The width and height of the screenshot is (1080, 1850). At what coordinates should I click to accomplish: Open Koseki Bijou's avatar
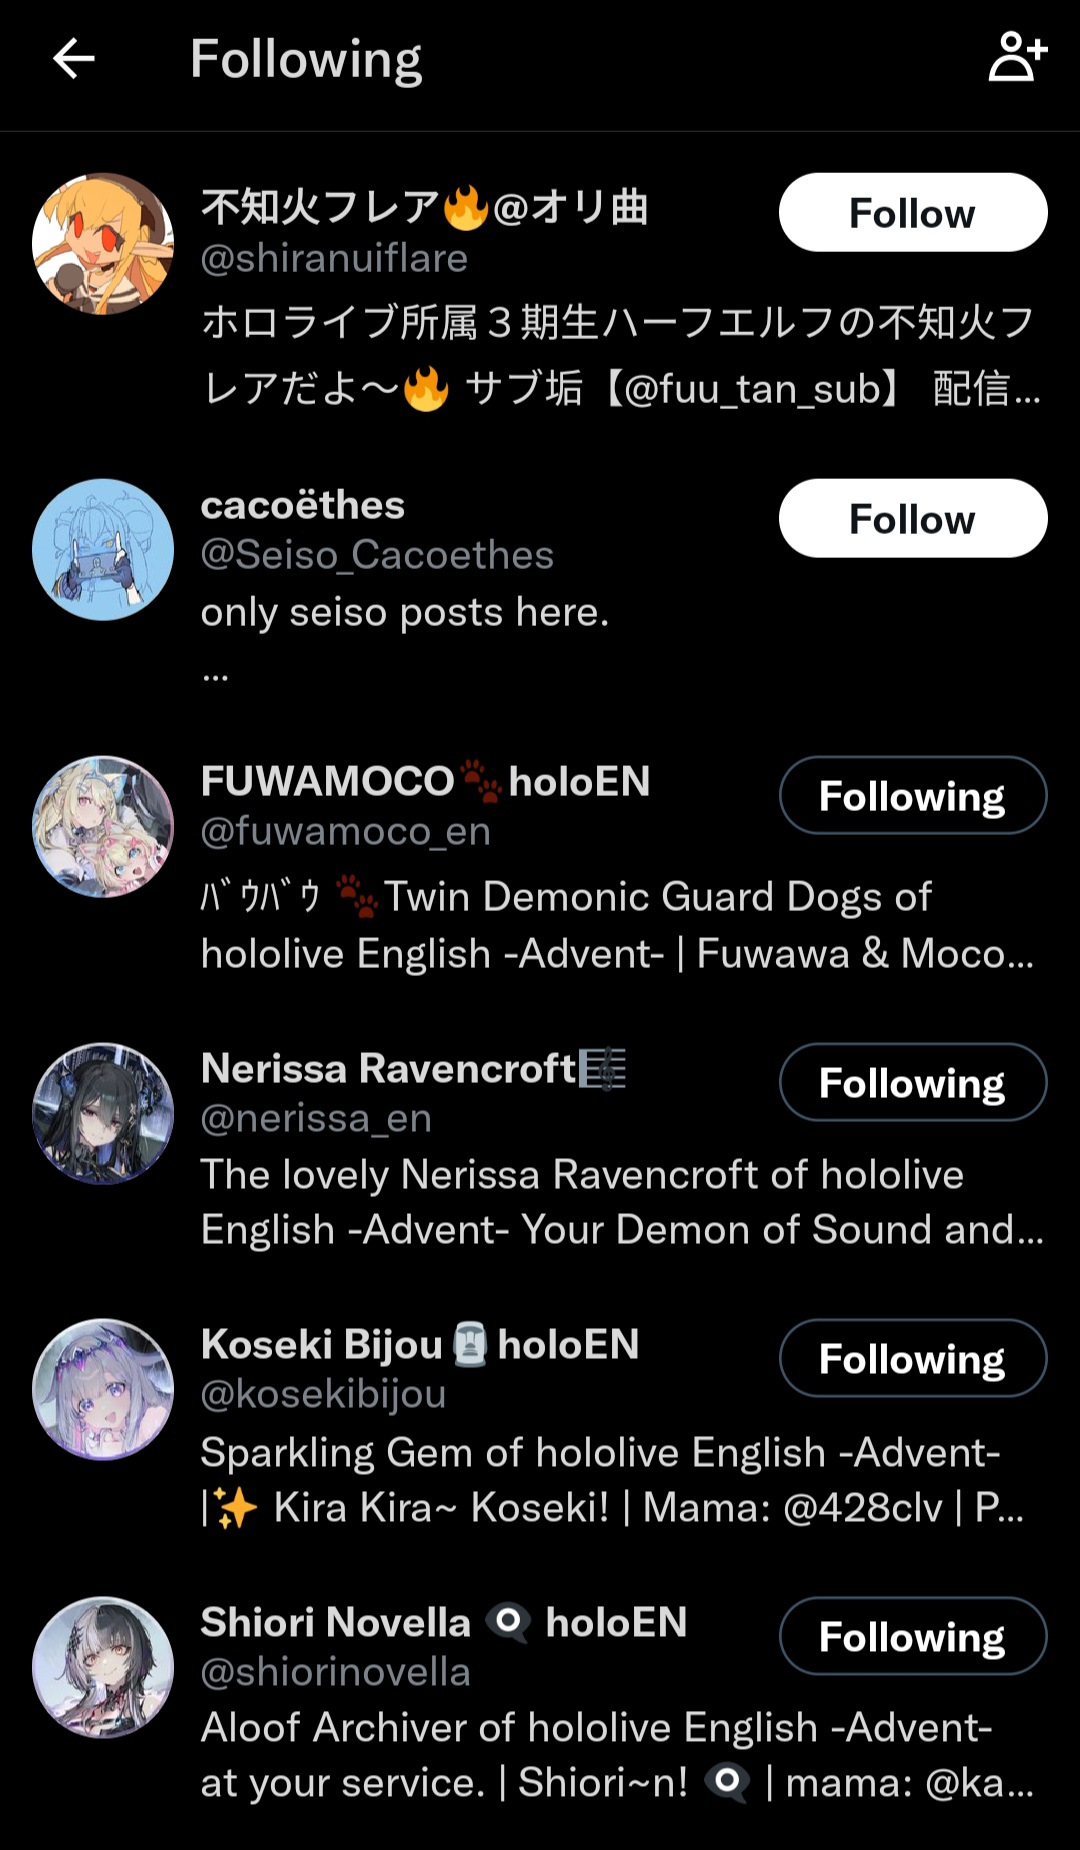pyautogui.click(x=103, y=1390)
